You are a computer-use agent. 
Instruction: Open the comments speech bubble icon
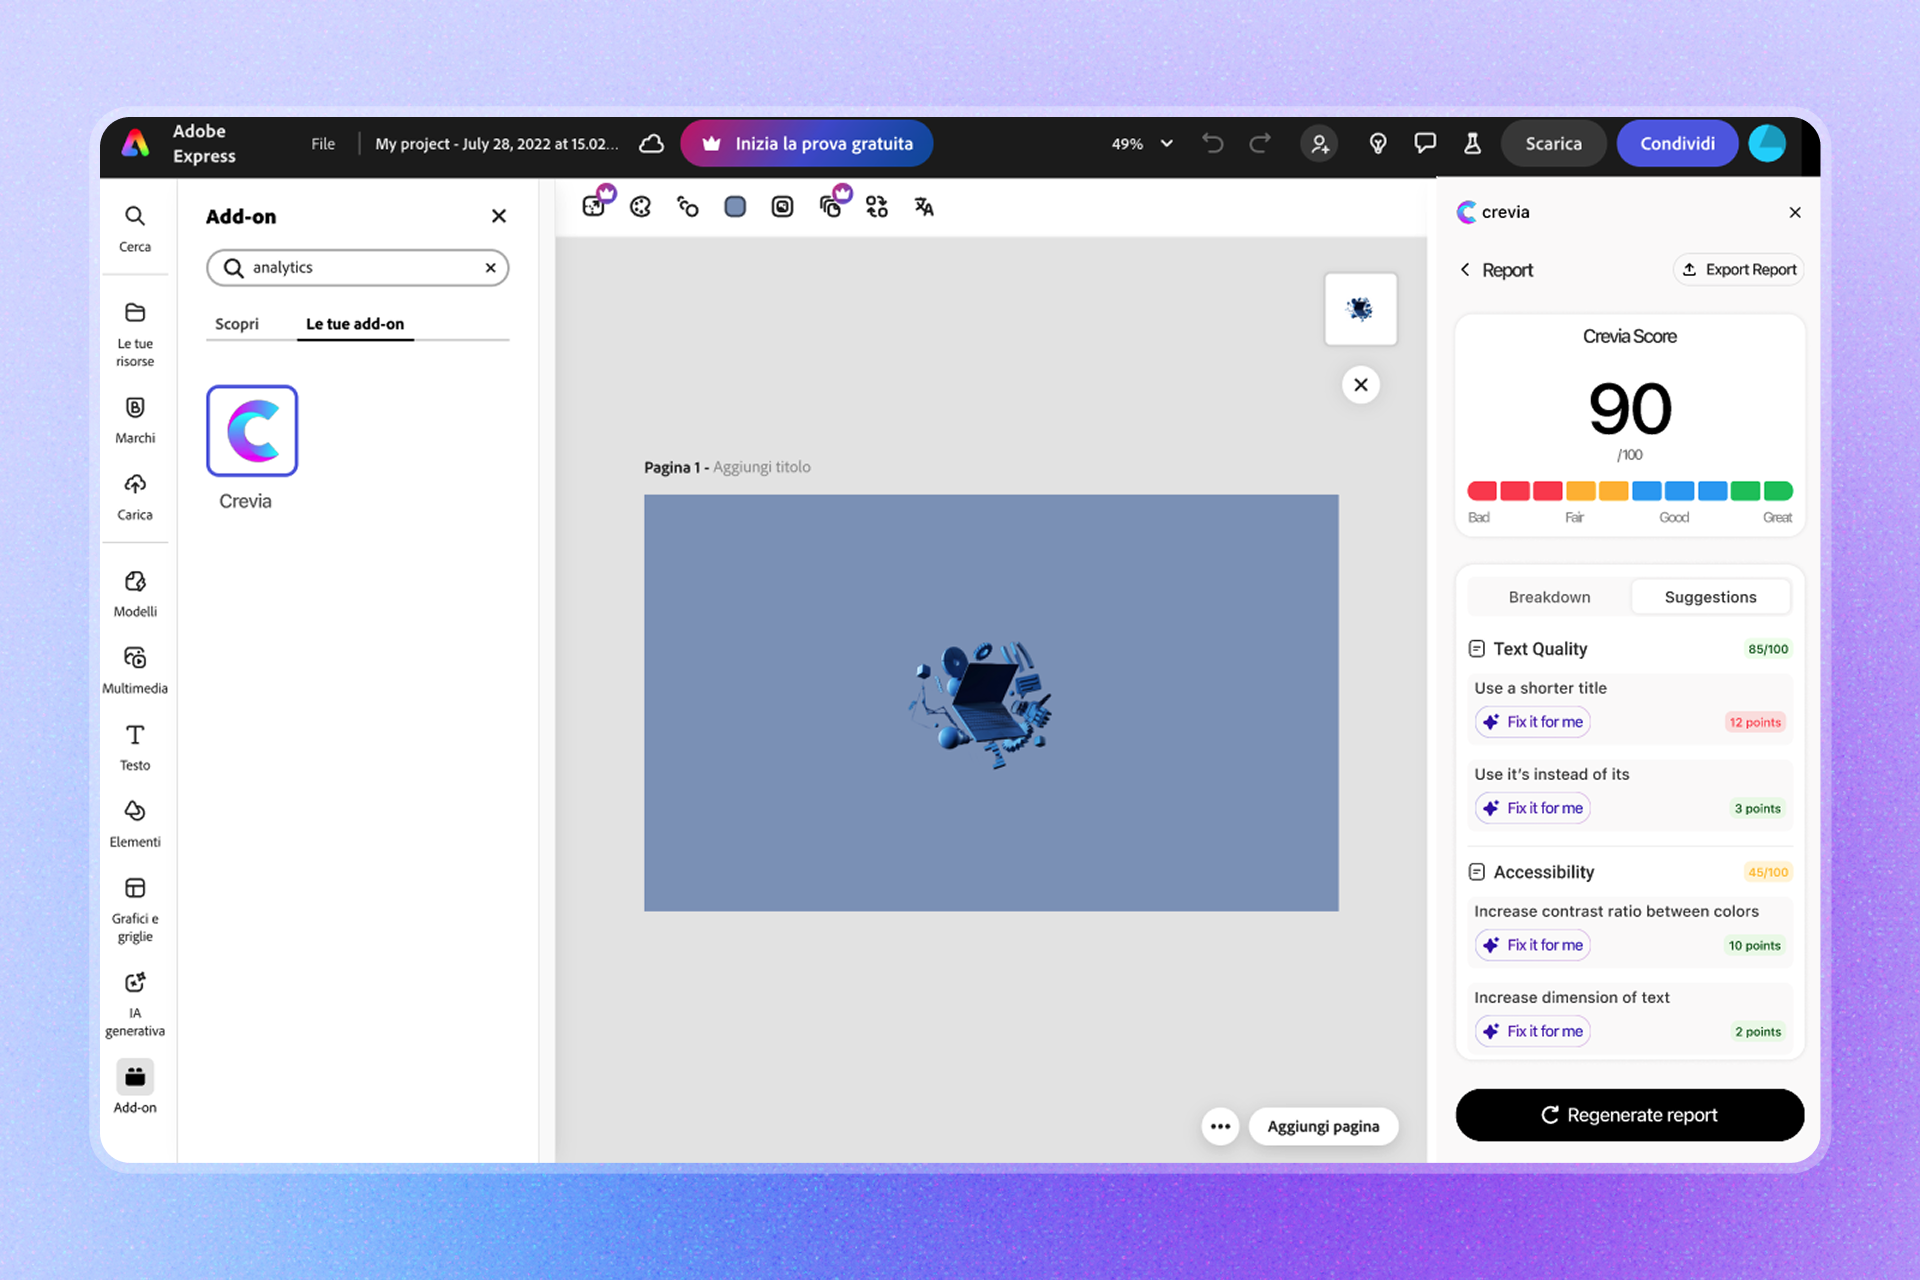(x=1425, y=143)
